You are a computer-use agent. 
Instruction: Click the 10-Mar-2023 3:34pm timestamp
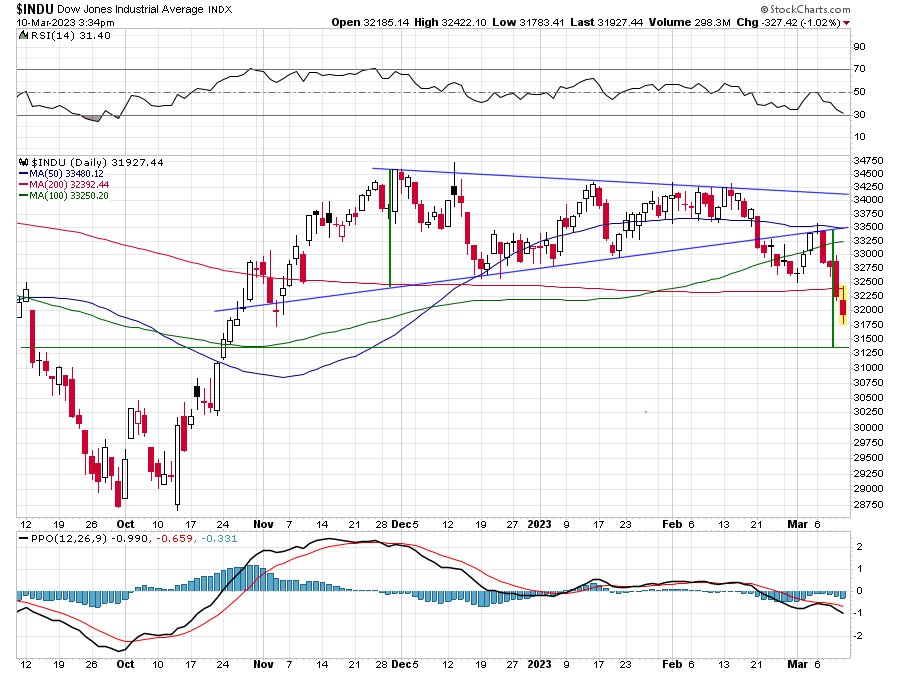click(x=65, y=23)
